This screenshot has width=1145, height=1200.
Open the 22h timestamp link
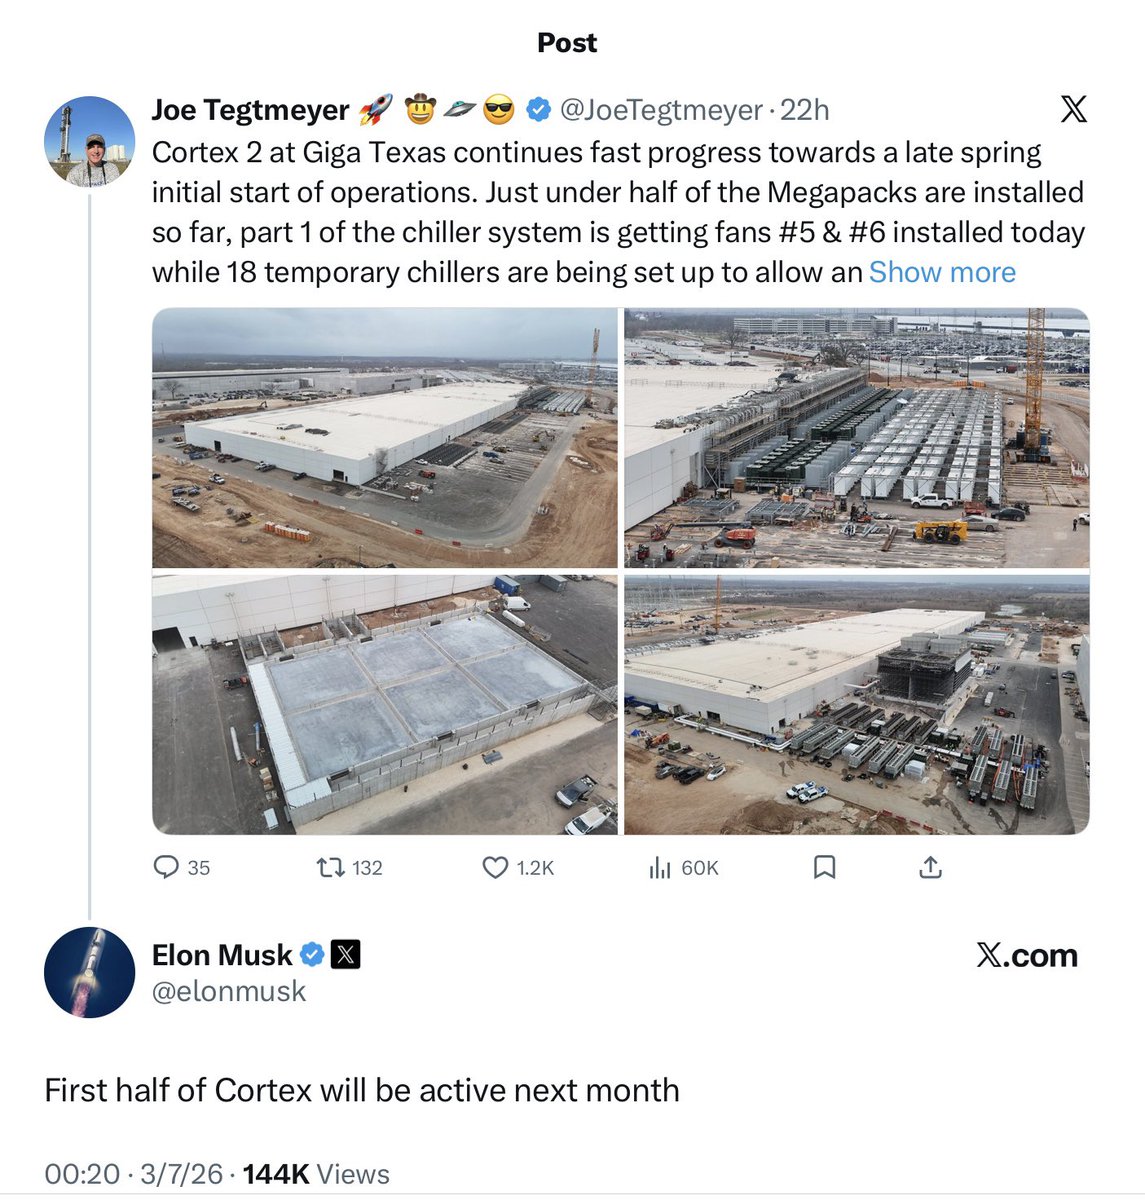point(805,110)
